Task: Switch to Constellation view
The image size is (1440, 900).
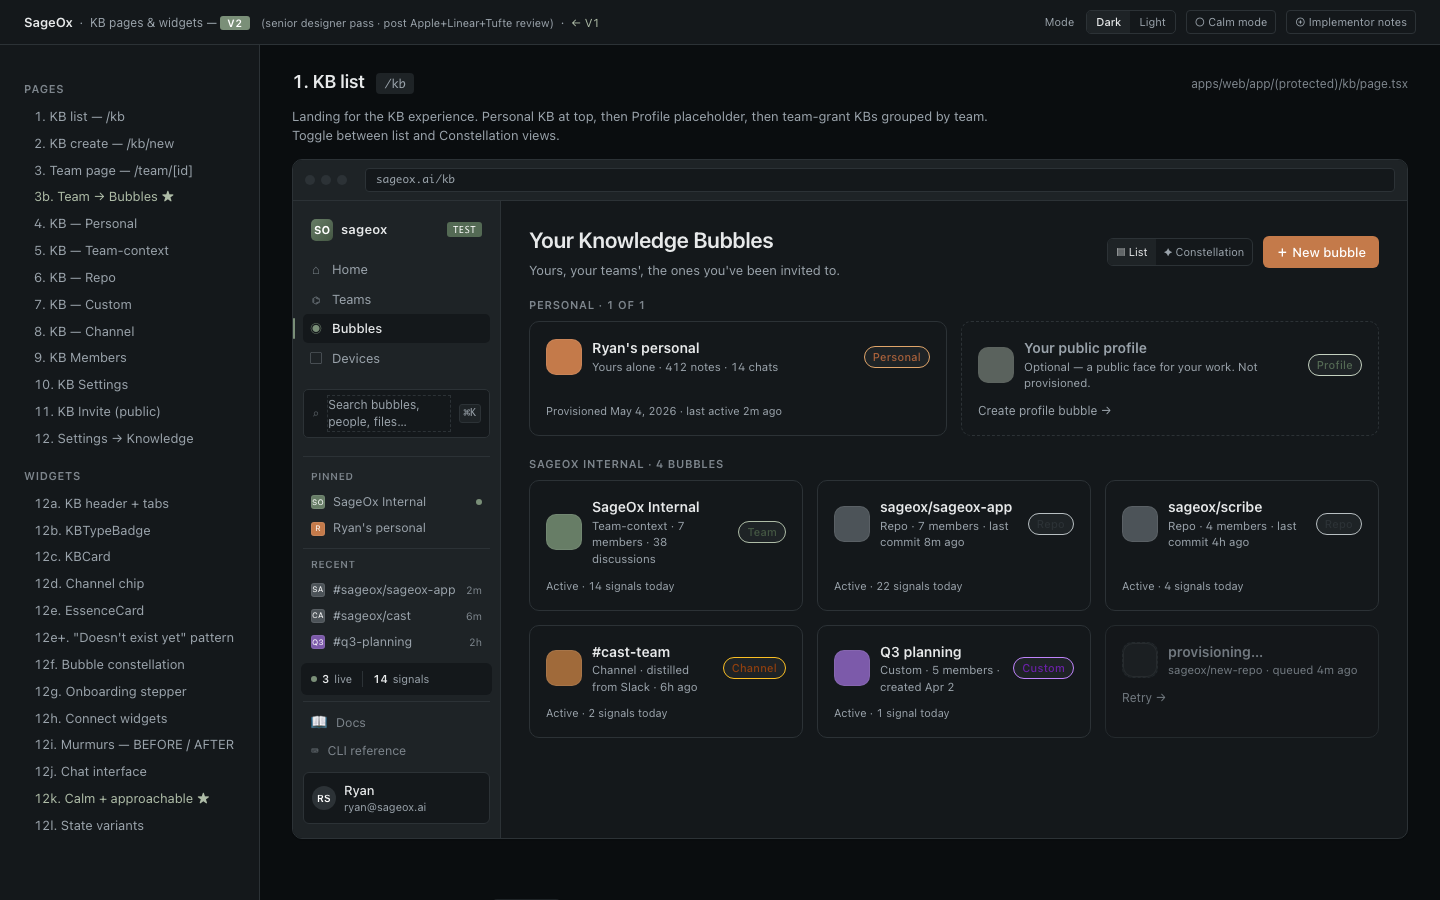Action: (x=1204, y=252)
